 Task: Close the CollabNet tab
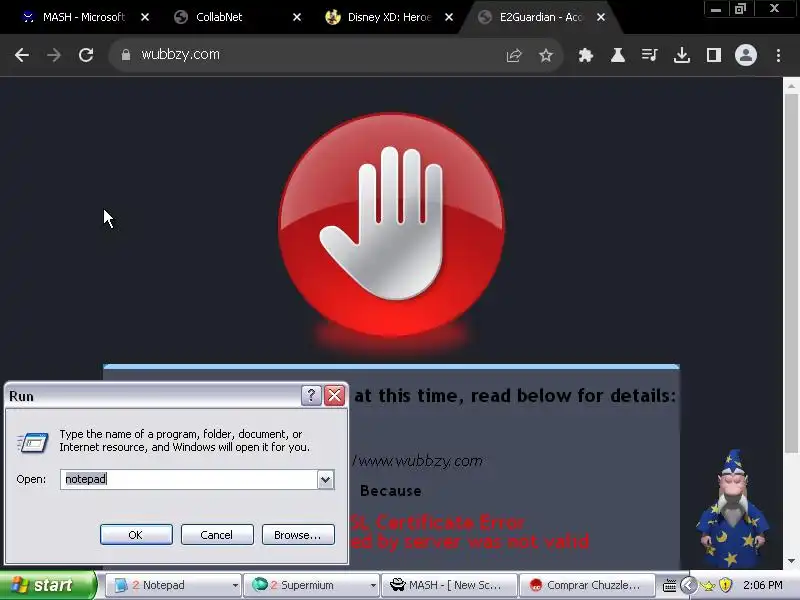[x=297, y=17]
